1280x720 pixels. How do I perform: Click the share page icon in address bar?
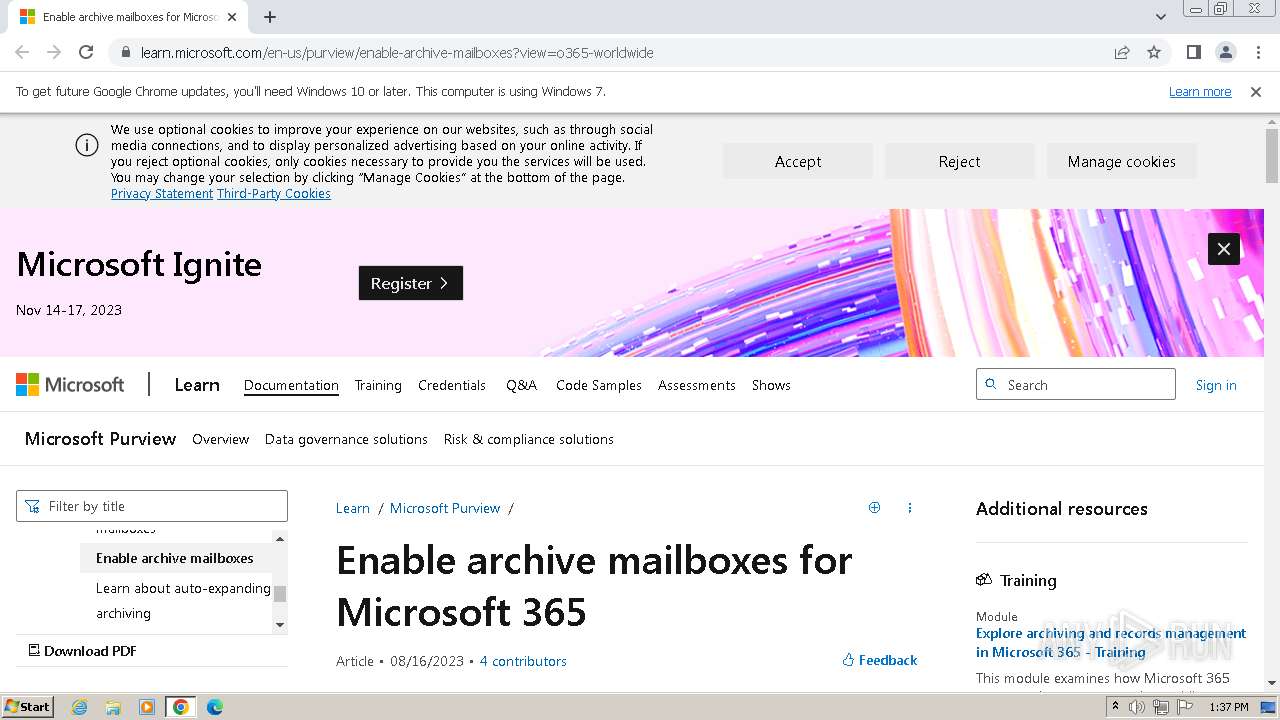pos(1122,52)
